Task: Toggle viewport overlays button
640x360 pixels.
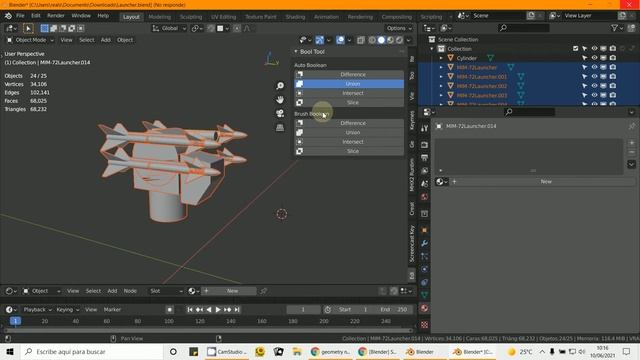Action: click(x=340, y=40)
